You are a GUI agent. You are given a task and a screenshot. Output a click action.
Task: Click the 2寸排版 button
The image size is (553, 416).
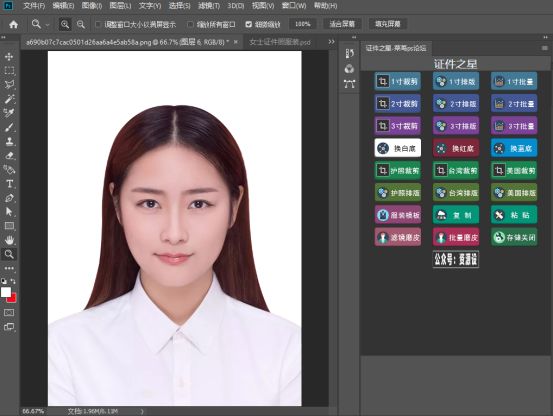pyautogui.click(x=456, y=104)
